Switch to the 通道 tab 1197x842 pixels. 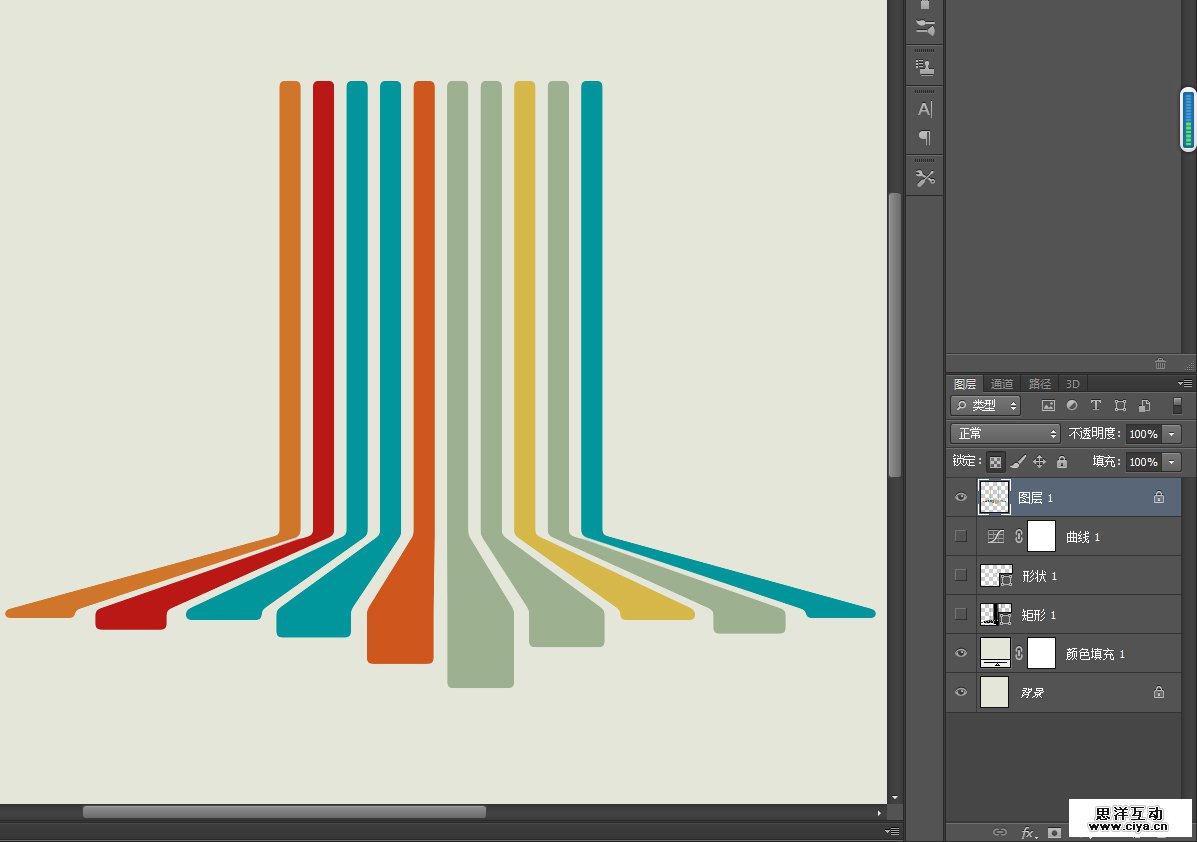coord(1002,384)
